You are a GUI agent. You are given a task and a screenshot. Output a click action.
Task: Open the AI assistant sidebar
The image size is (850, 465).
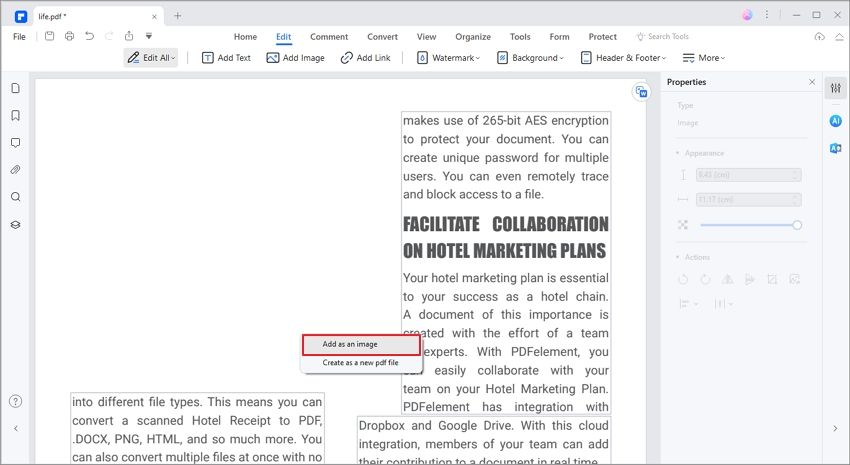[836, 121]
